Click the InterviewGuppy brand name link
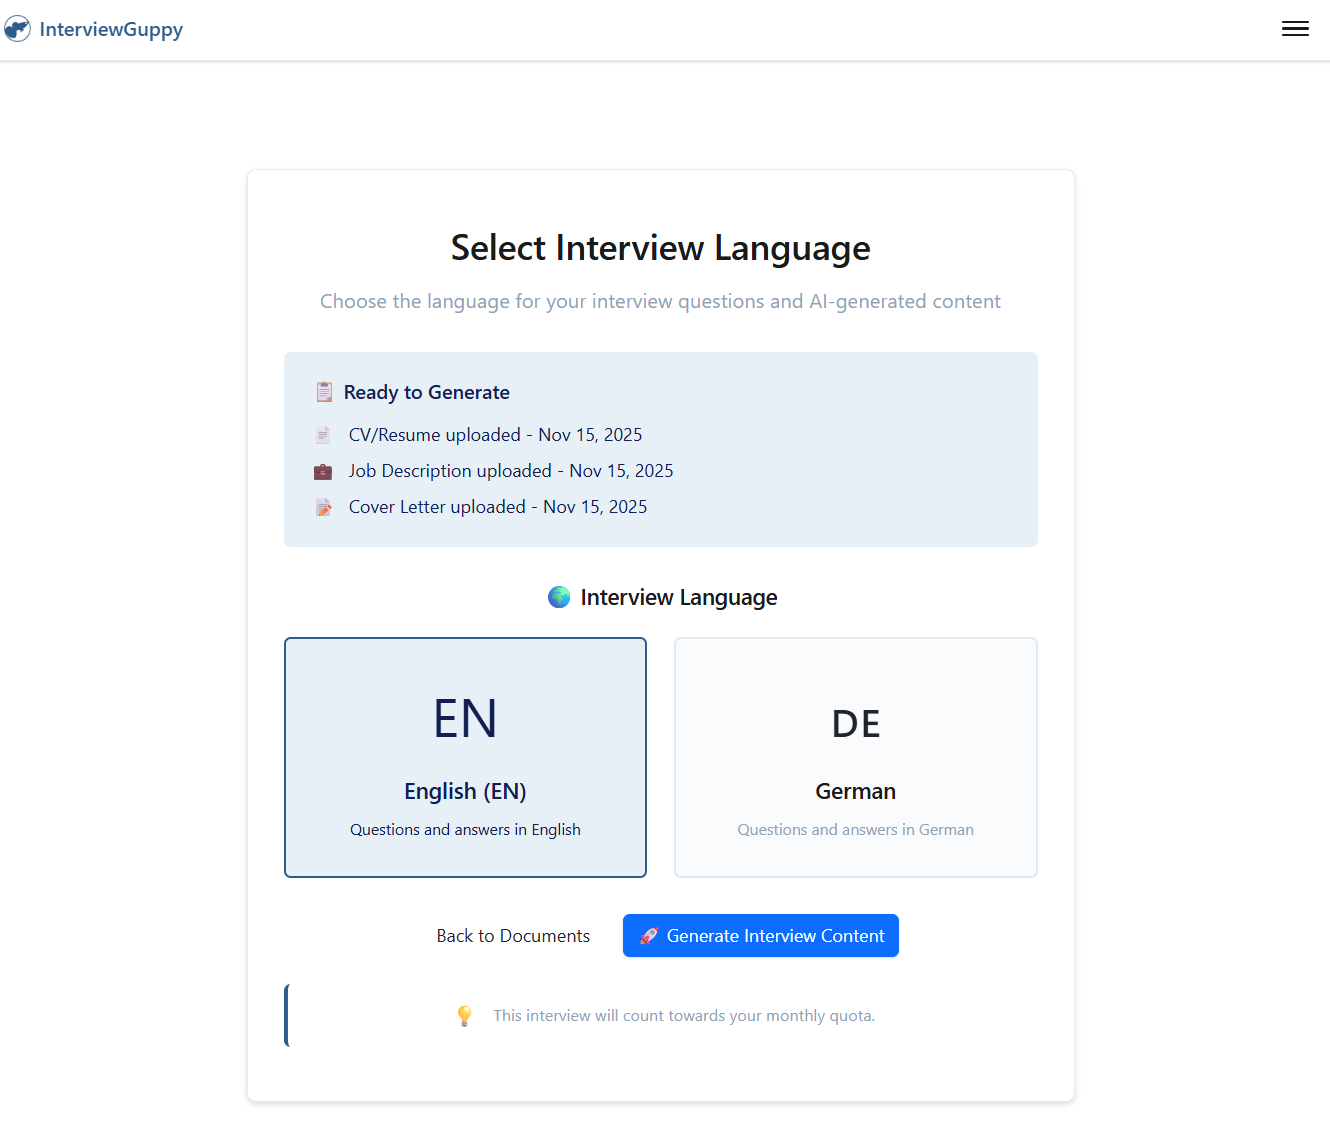Viewport: 1330px width, 1138px height. point(111,29)
